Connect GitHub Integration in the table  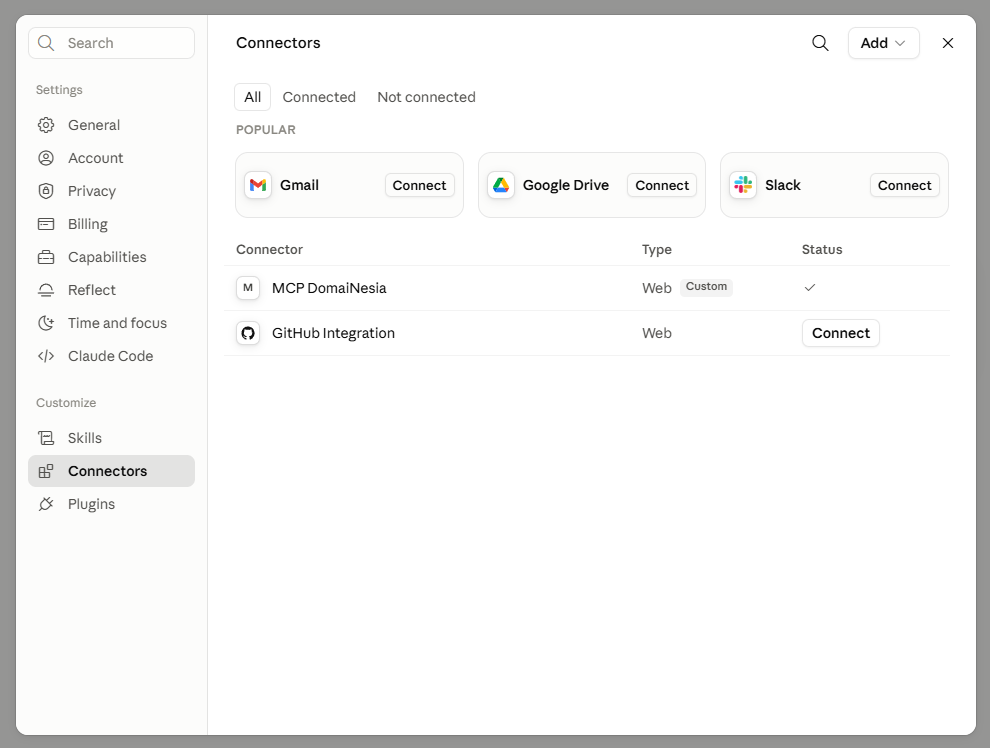click(x=840, y=333)
